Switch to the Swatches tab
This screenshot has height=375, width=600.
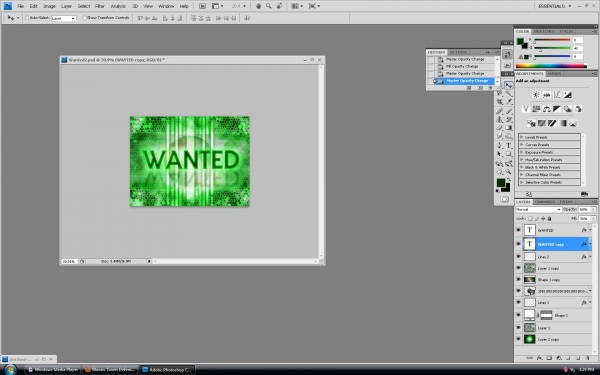tap(544, 31)
